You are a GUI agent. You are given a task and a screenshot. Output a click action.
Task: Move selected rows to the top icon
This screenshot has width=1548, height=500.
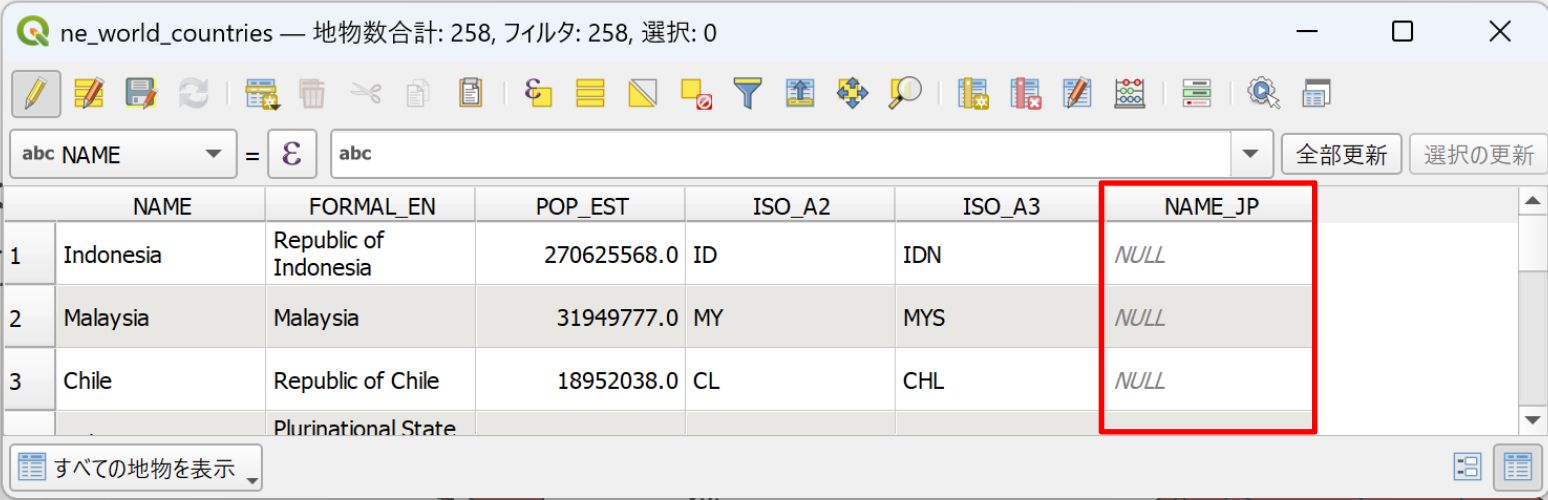click(x=800, y=94)
